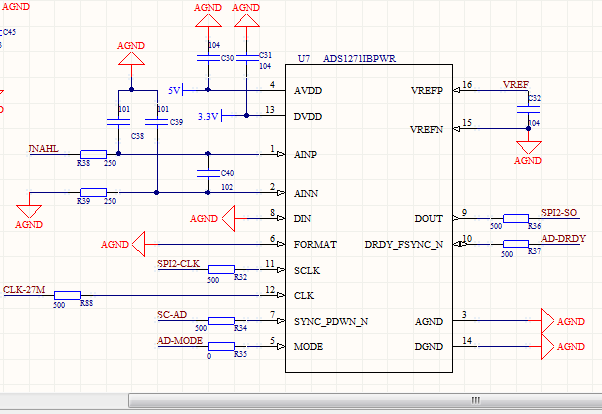Click the SYNC_PDWN_N pin label
The height and width of the screenshot is (414, 602).
(331, 321)
